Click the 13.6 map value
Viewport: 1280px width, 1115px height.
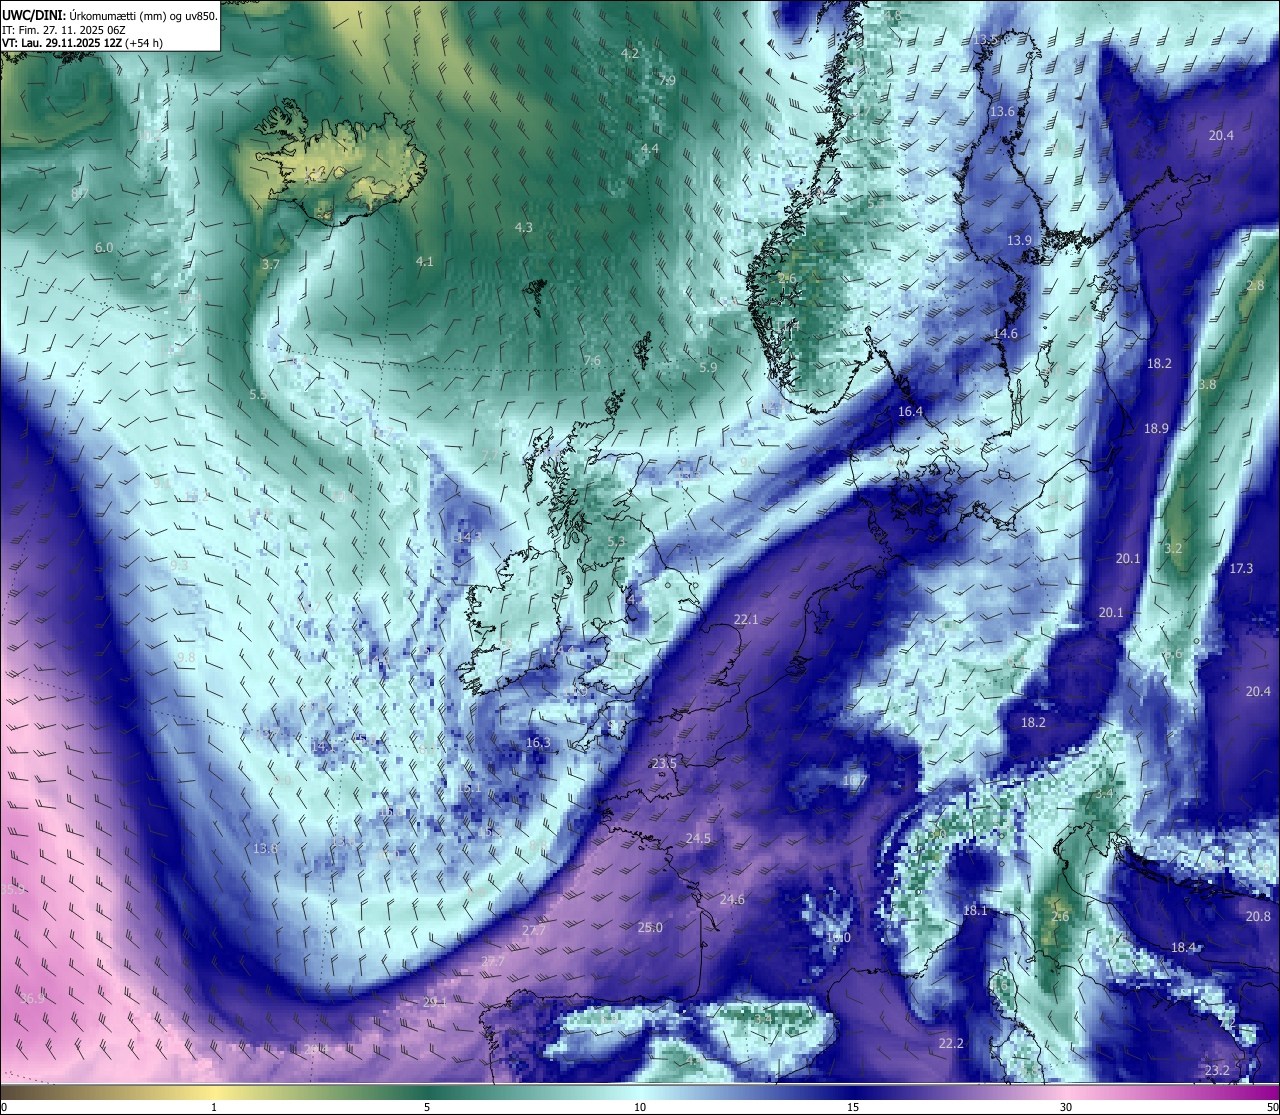(1002, 112)
